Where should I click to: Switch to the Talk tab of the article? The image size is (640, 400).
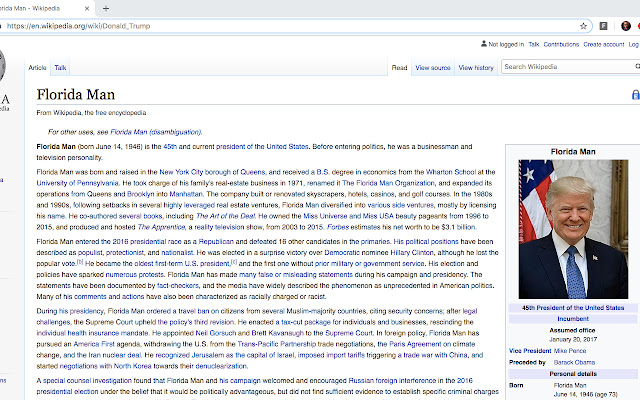coord(60,68)
